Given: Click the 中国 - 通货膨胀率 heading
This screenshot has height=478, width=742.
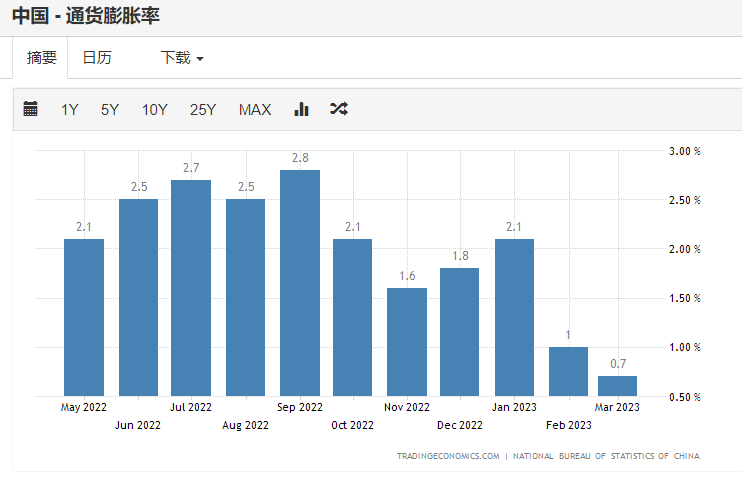Looking at the screenshot, I should (86, 16).
